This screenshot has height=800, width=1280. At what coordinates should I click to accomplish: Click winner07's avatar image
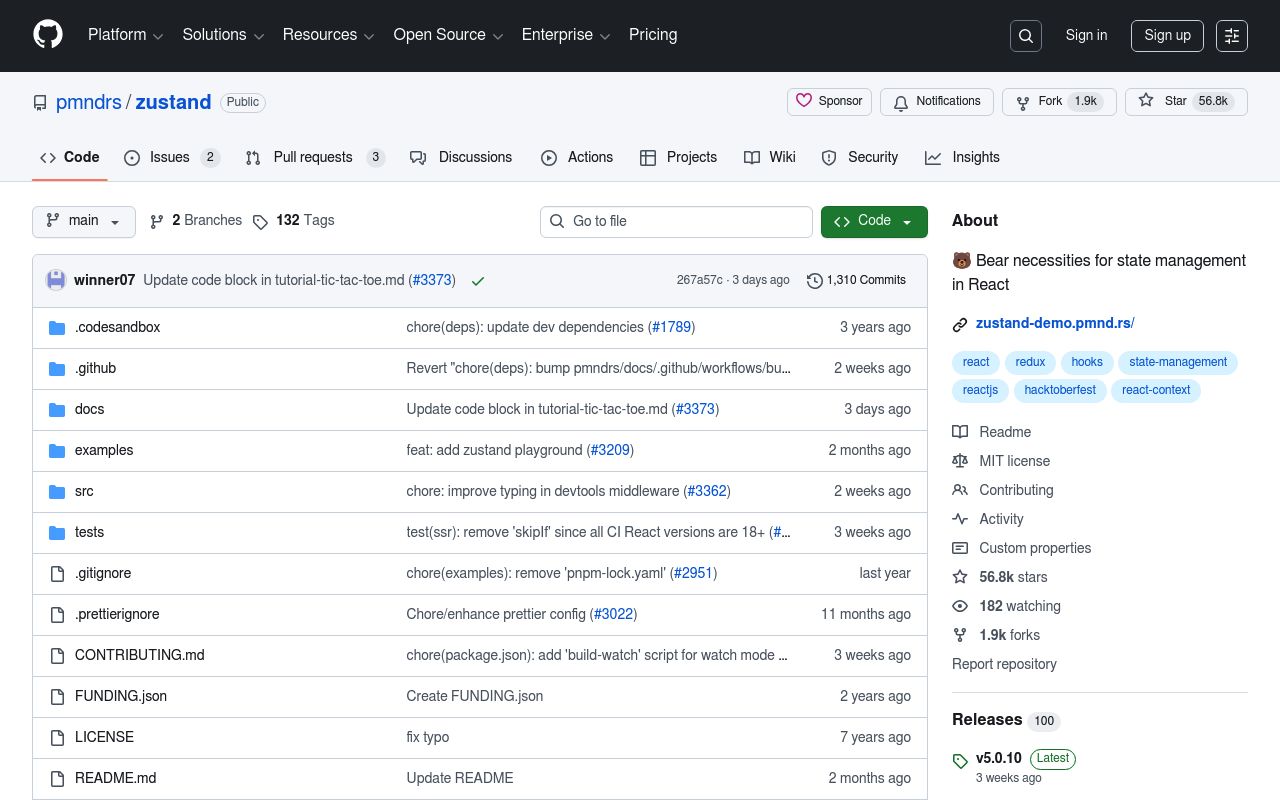[56, 280]
